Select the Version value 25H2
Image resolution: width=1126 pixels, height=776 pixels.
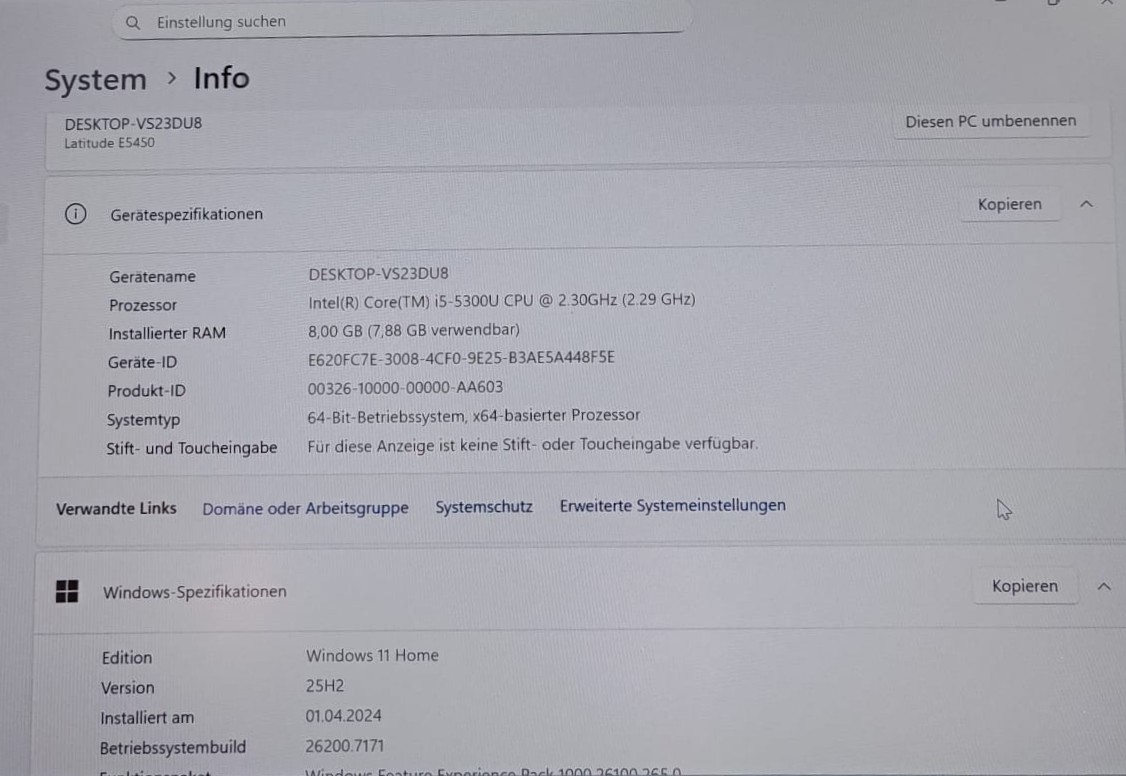point(325,686)
